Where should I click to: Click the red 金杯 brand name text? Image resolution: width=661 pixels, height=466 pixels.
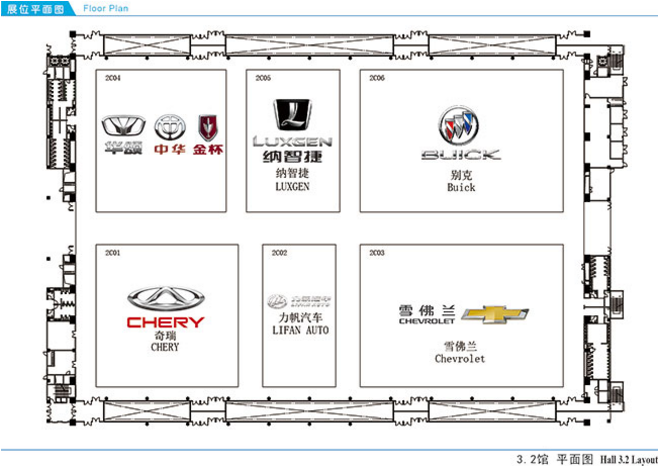(208, 148)
